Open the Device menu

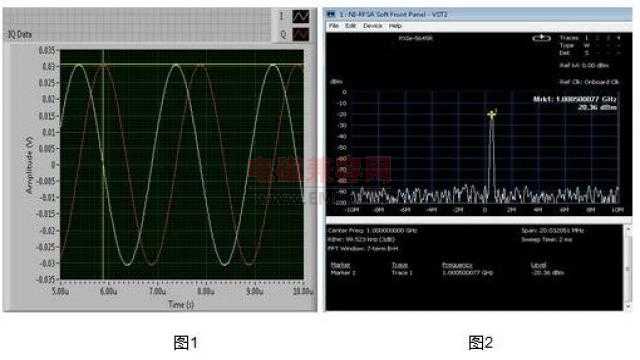tap(373, 26)
